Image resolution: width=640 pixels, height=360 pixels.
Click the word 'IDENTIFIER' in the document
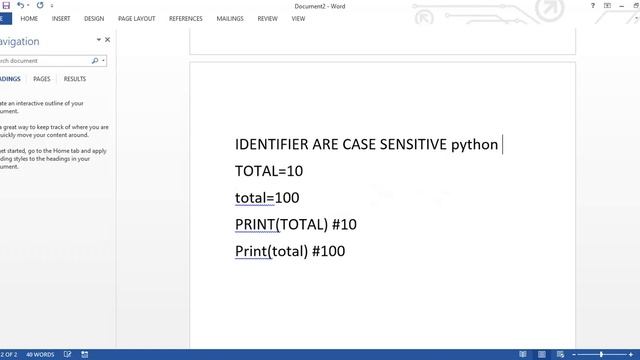click(271, 144)
